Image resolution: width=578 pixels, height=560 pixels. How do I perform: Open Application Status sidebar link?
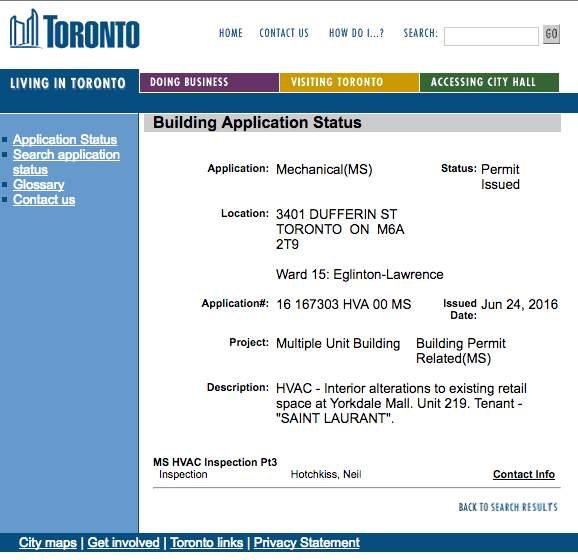click(x=65, y=139)
